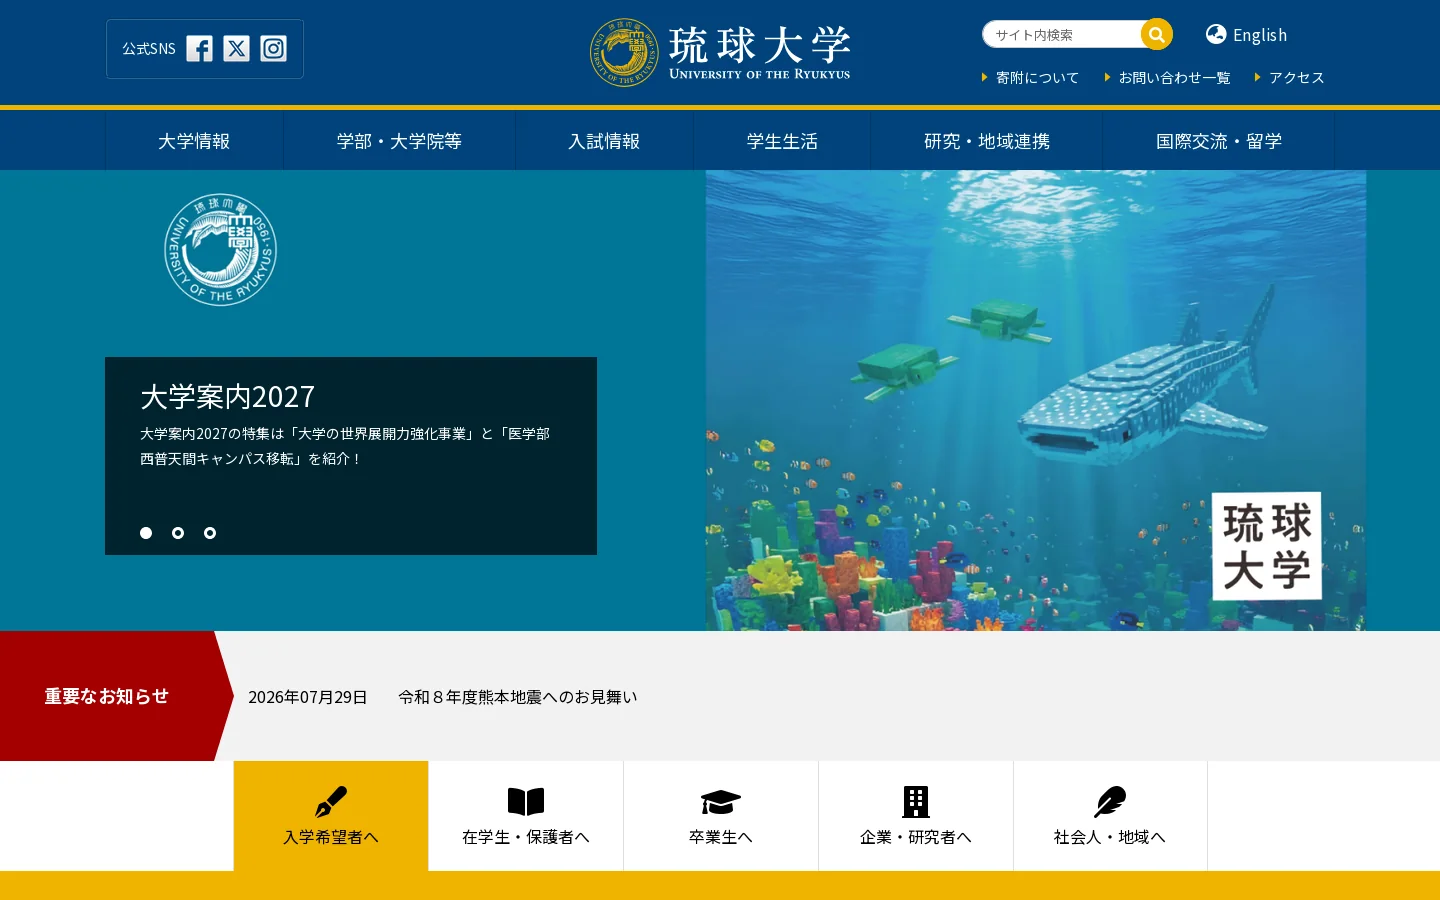This screenshot has height=900, width=1440.
Task: Click the globe icon beside English
Action: pyautogui.click(x=1216, y=34)
